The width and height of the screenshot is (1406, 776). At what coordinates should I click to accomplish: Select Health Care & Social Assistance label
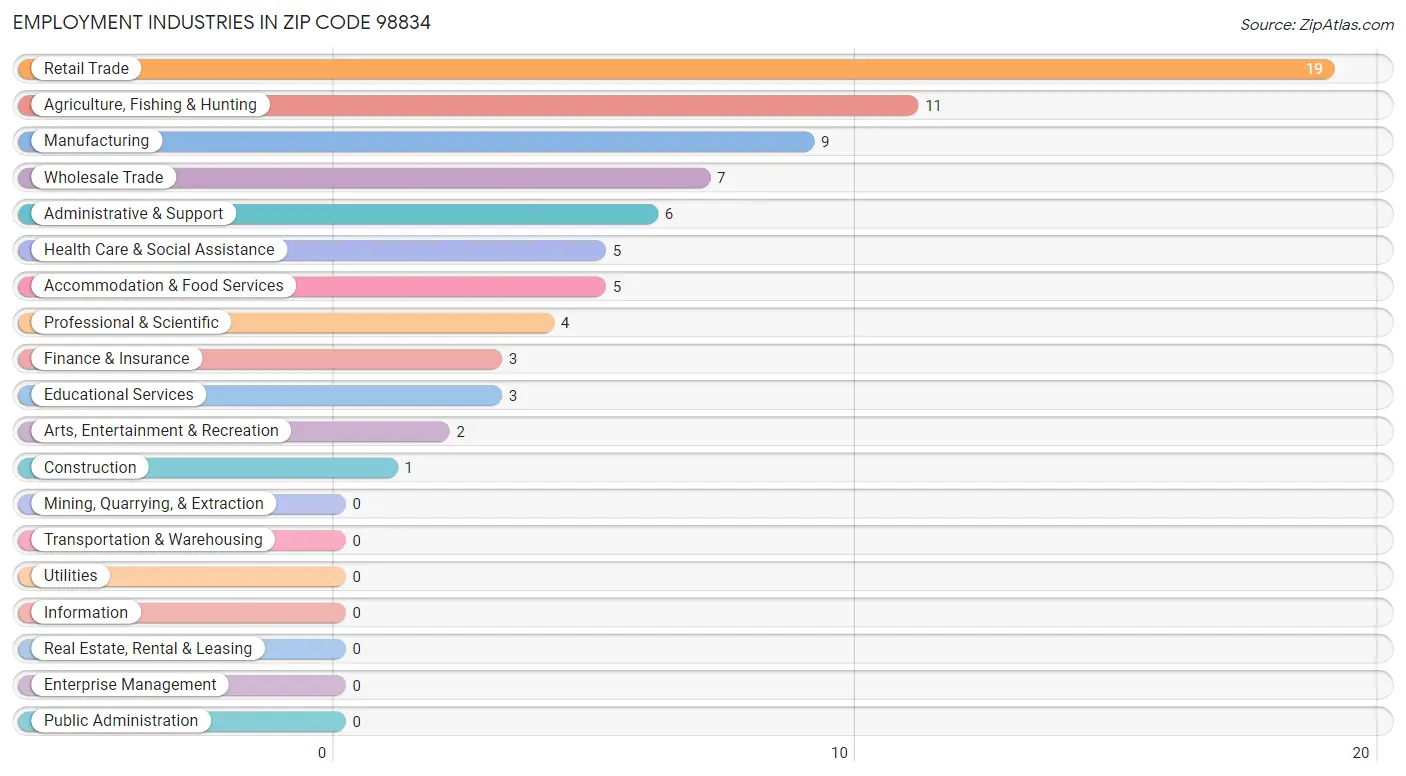click(159, 250)
